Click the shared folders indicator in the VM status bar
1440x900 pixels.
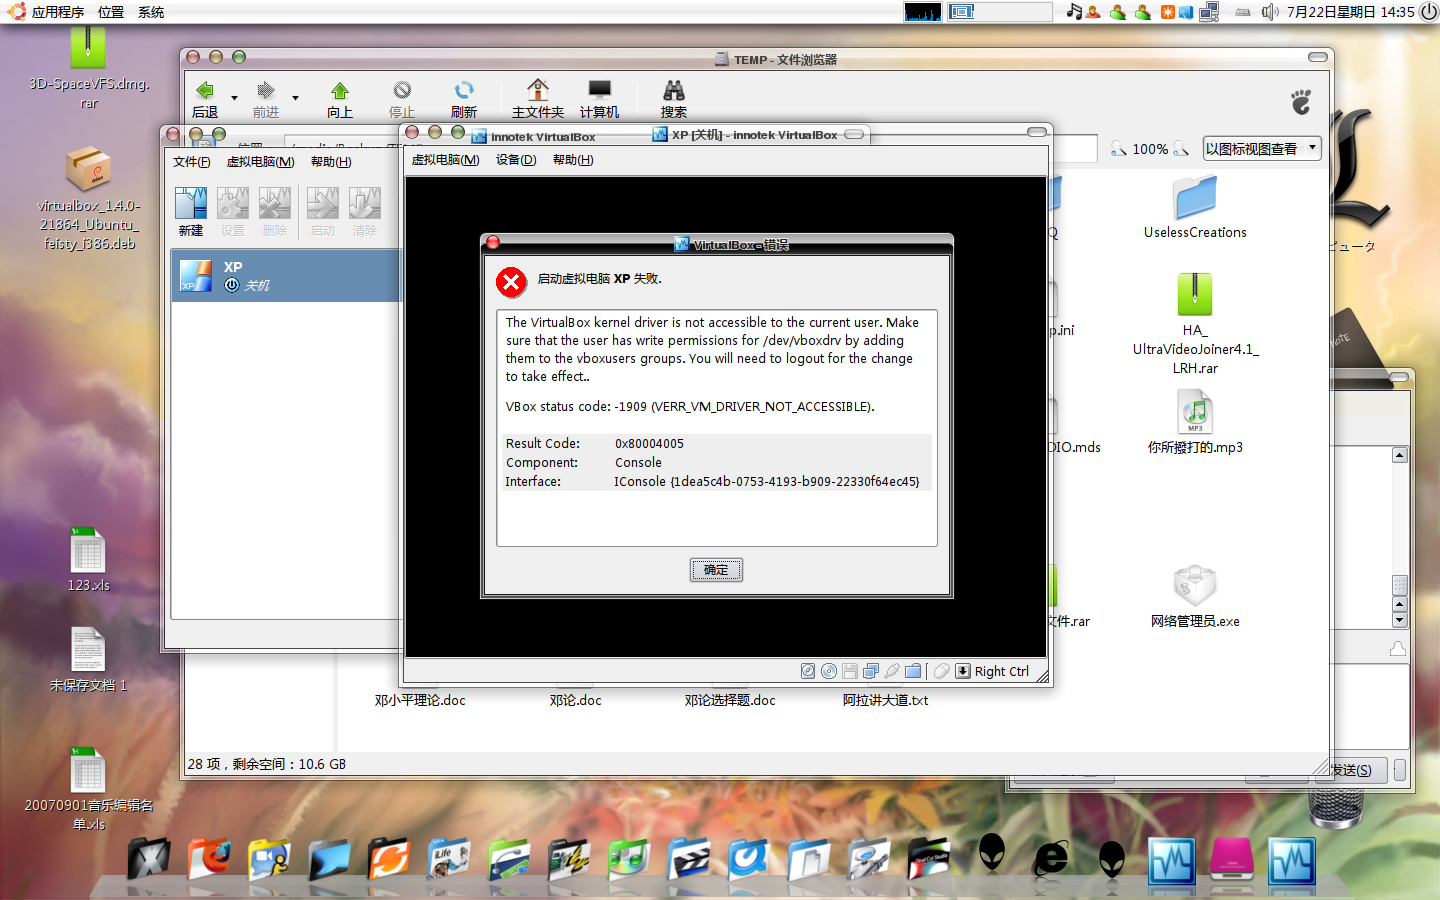(x=913, y=671)
